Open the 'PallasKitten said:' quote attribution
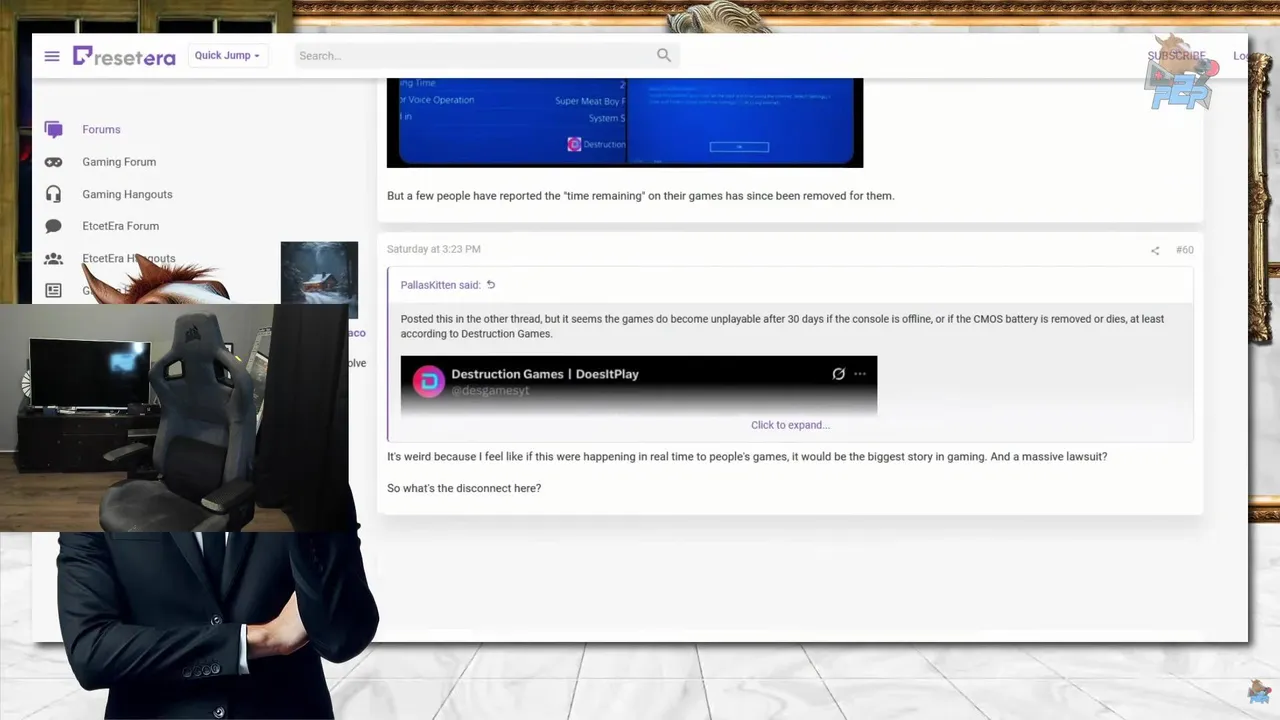The image size is (1280, 720). pyautogui.click(x=441, y=285)
